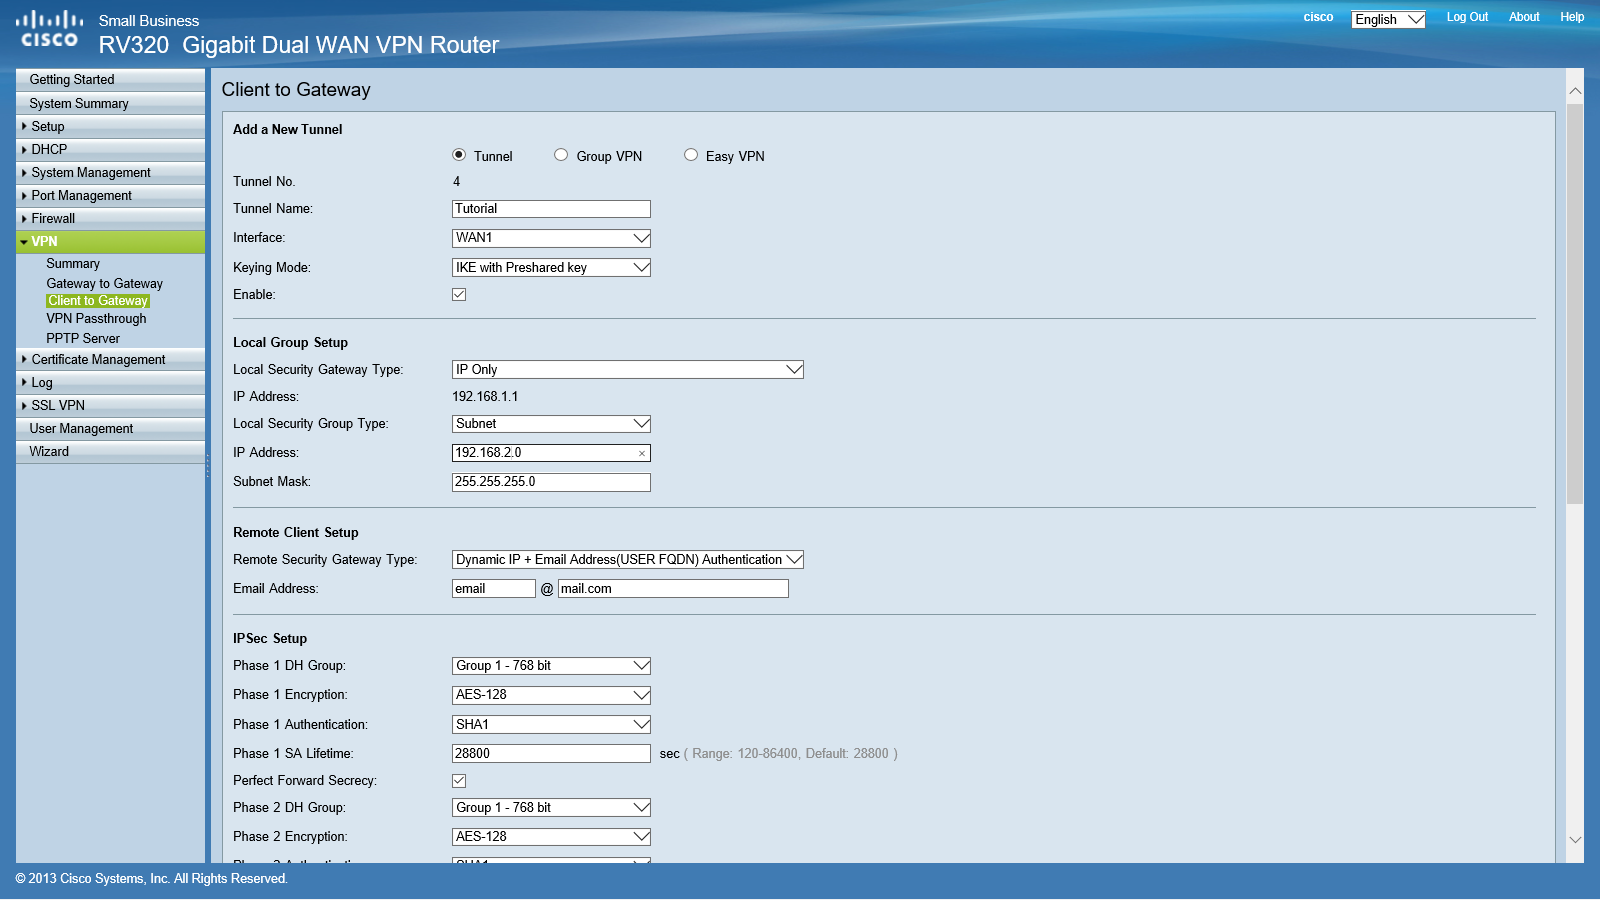Expand the Setup menu

coord(110,127)
